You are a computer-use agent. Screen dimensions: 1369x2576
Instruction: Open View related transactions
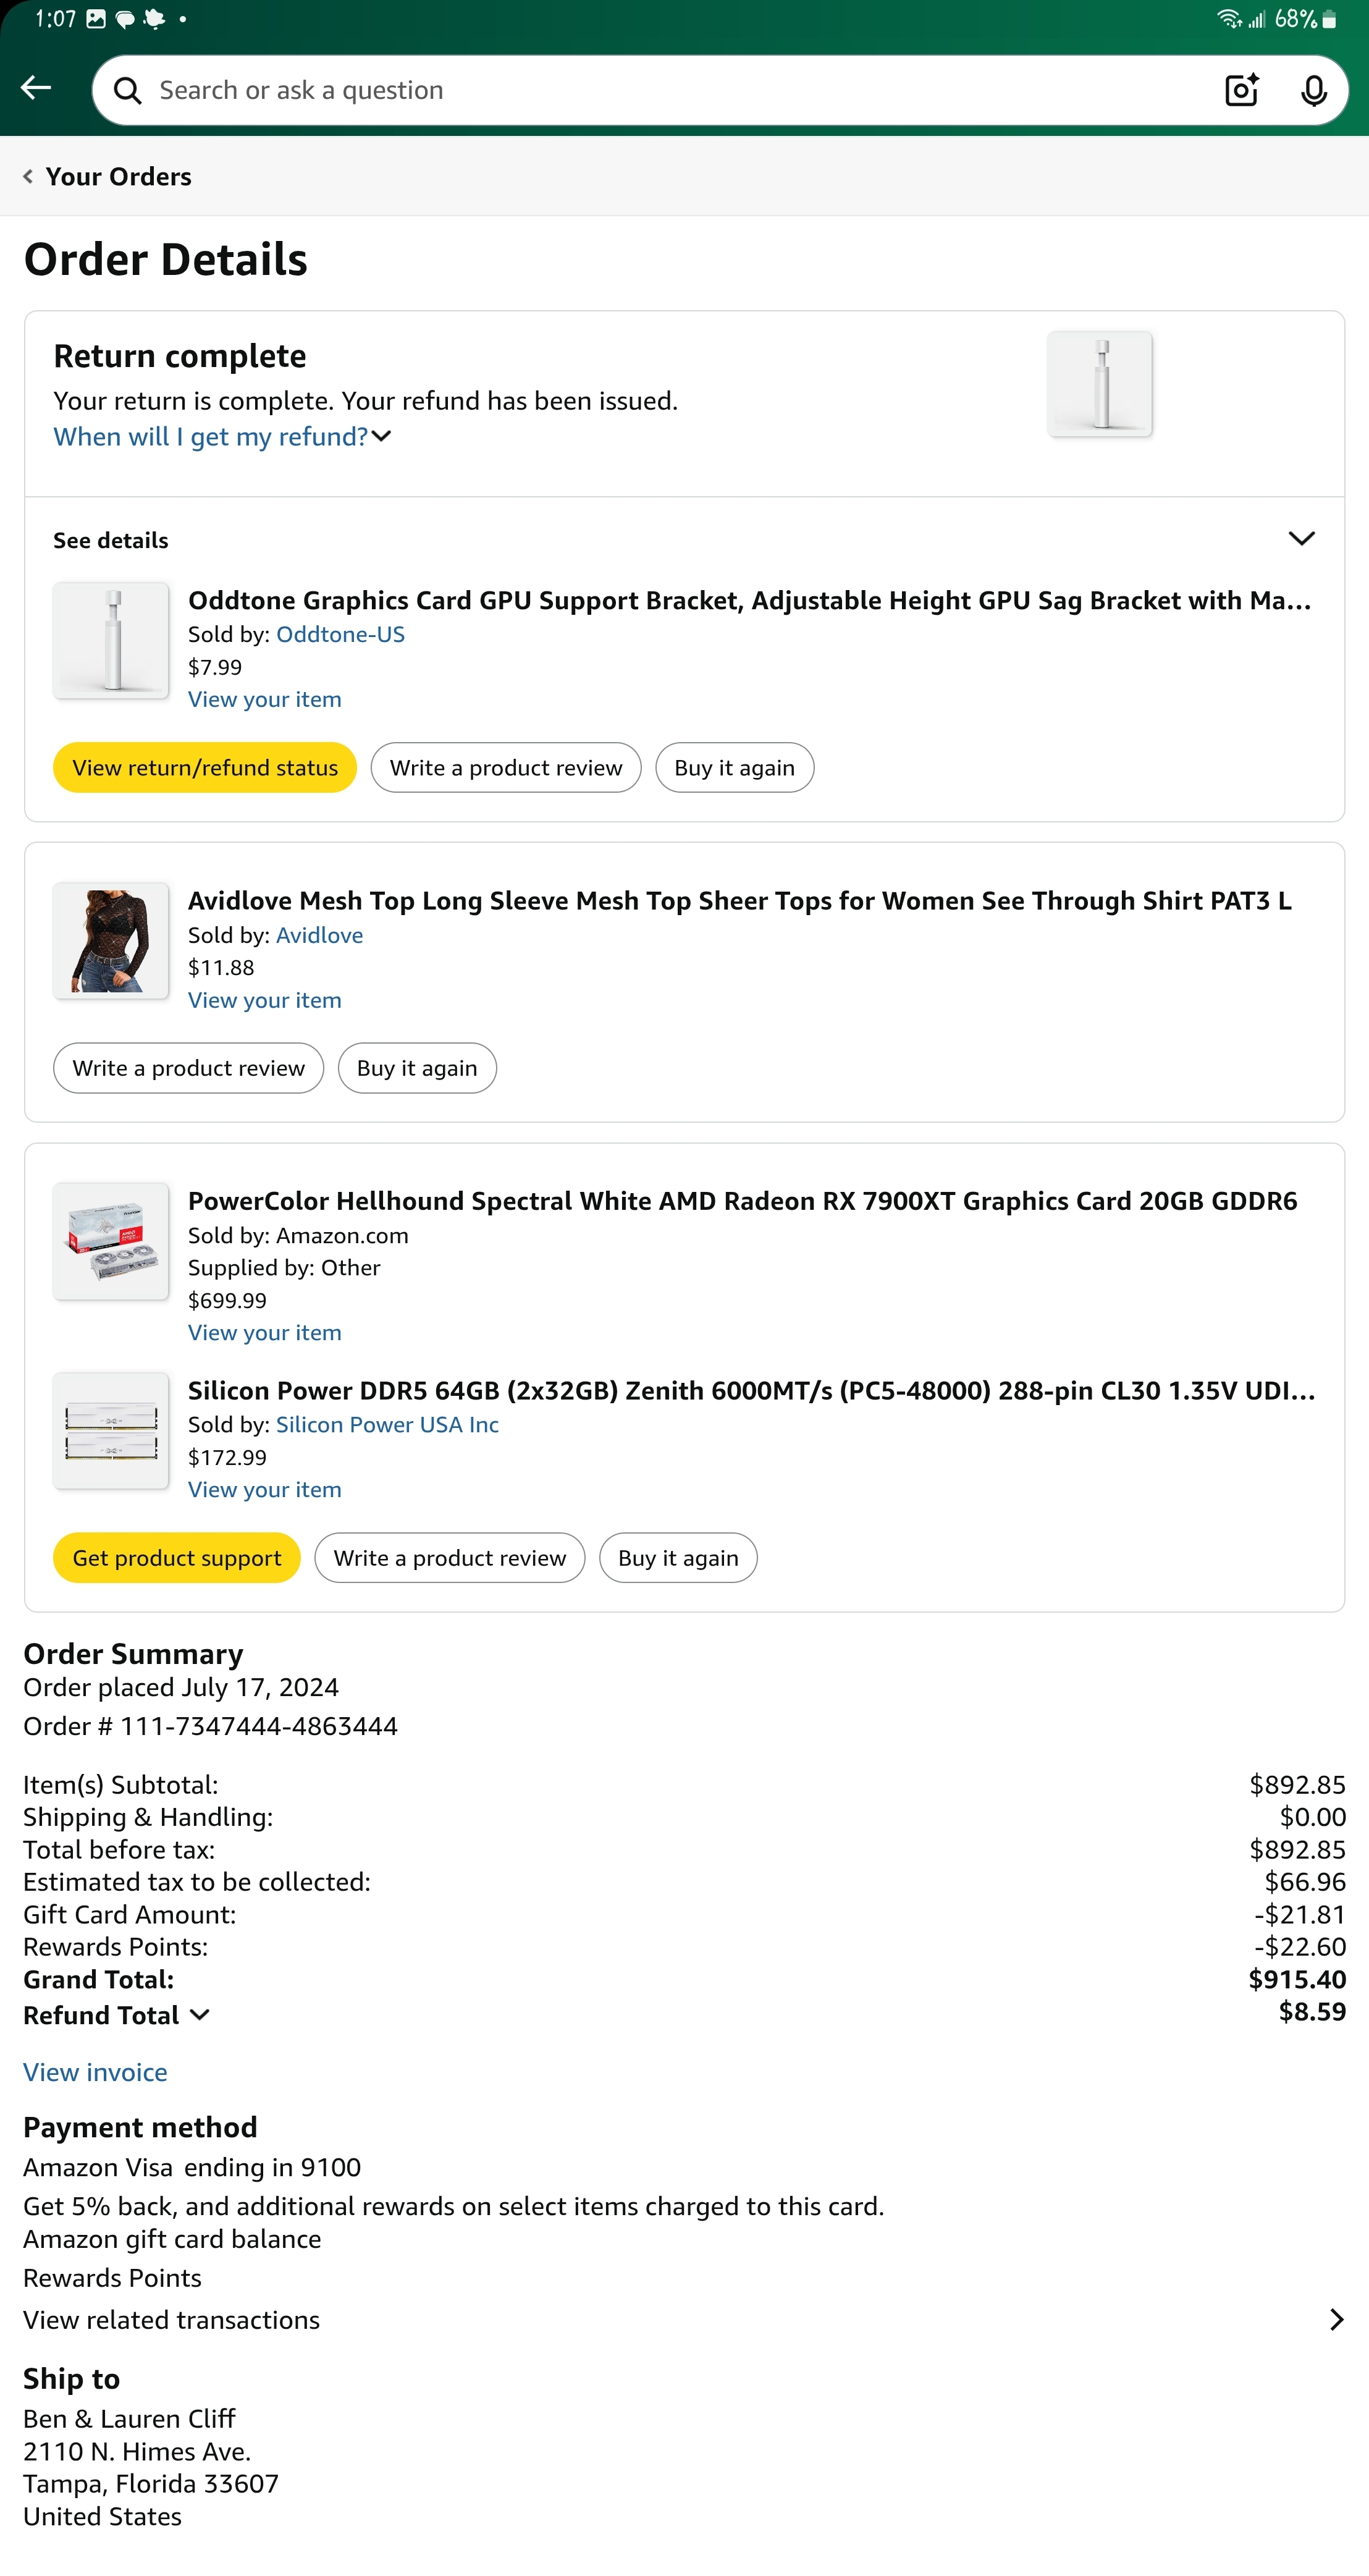684,2319
